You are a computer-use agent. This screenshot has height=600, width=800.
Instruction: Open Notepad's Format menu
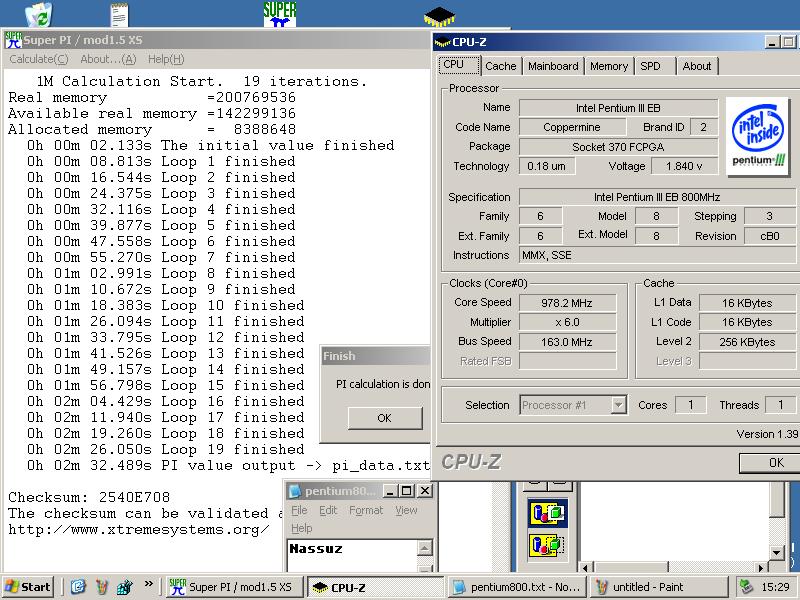click(366, 510)
